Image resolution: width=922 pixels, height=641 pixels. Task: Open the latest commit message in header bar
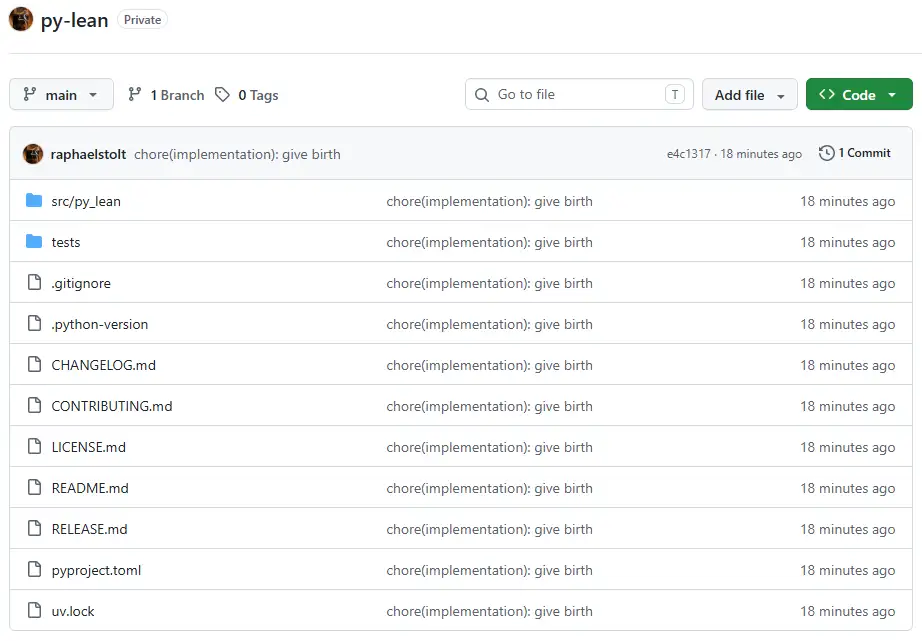[x=237, y=154]
